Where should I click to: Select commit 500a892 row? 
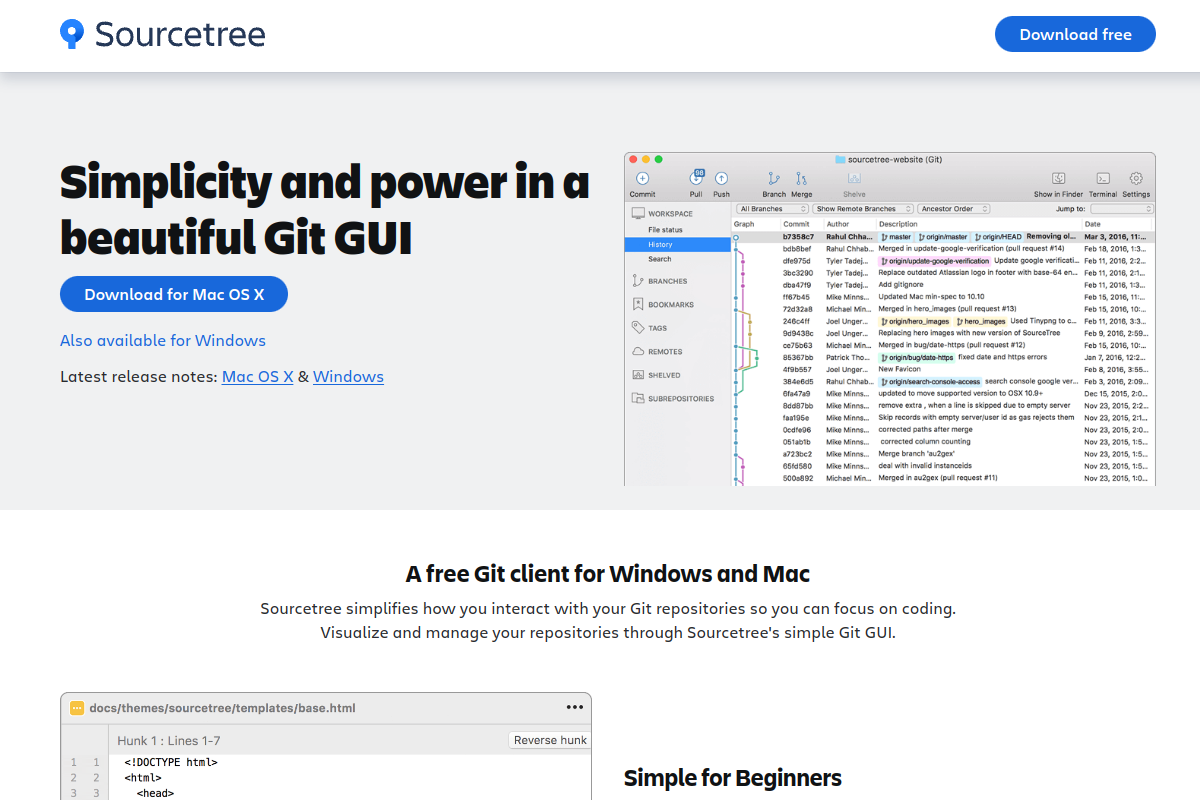point(943,478)
